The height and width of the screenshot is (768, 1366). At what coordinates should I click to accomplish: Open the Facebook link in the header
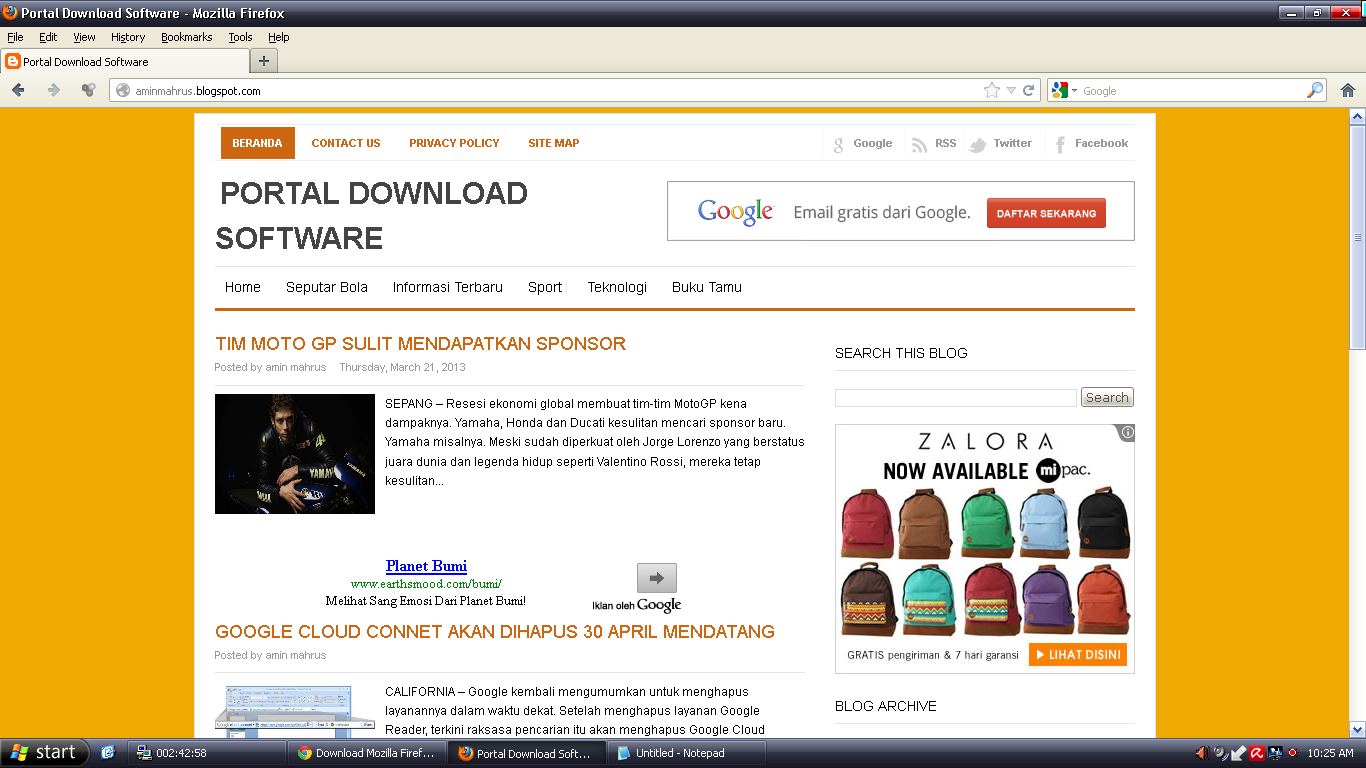pos(1091,144)
